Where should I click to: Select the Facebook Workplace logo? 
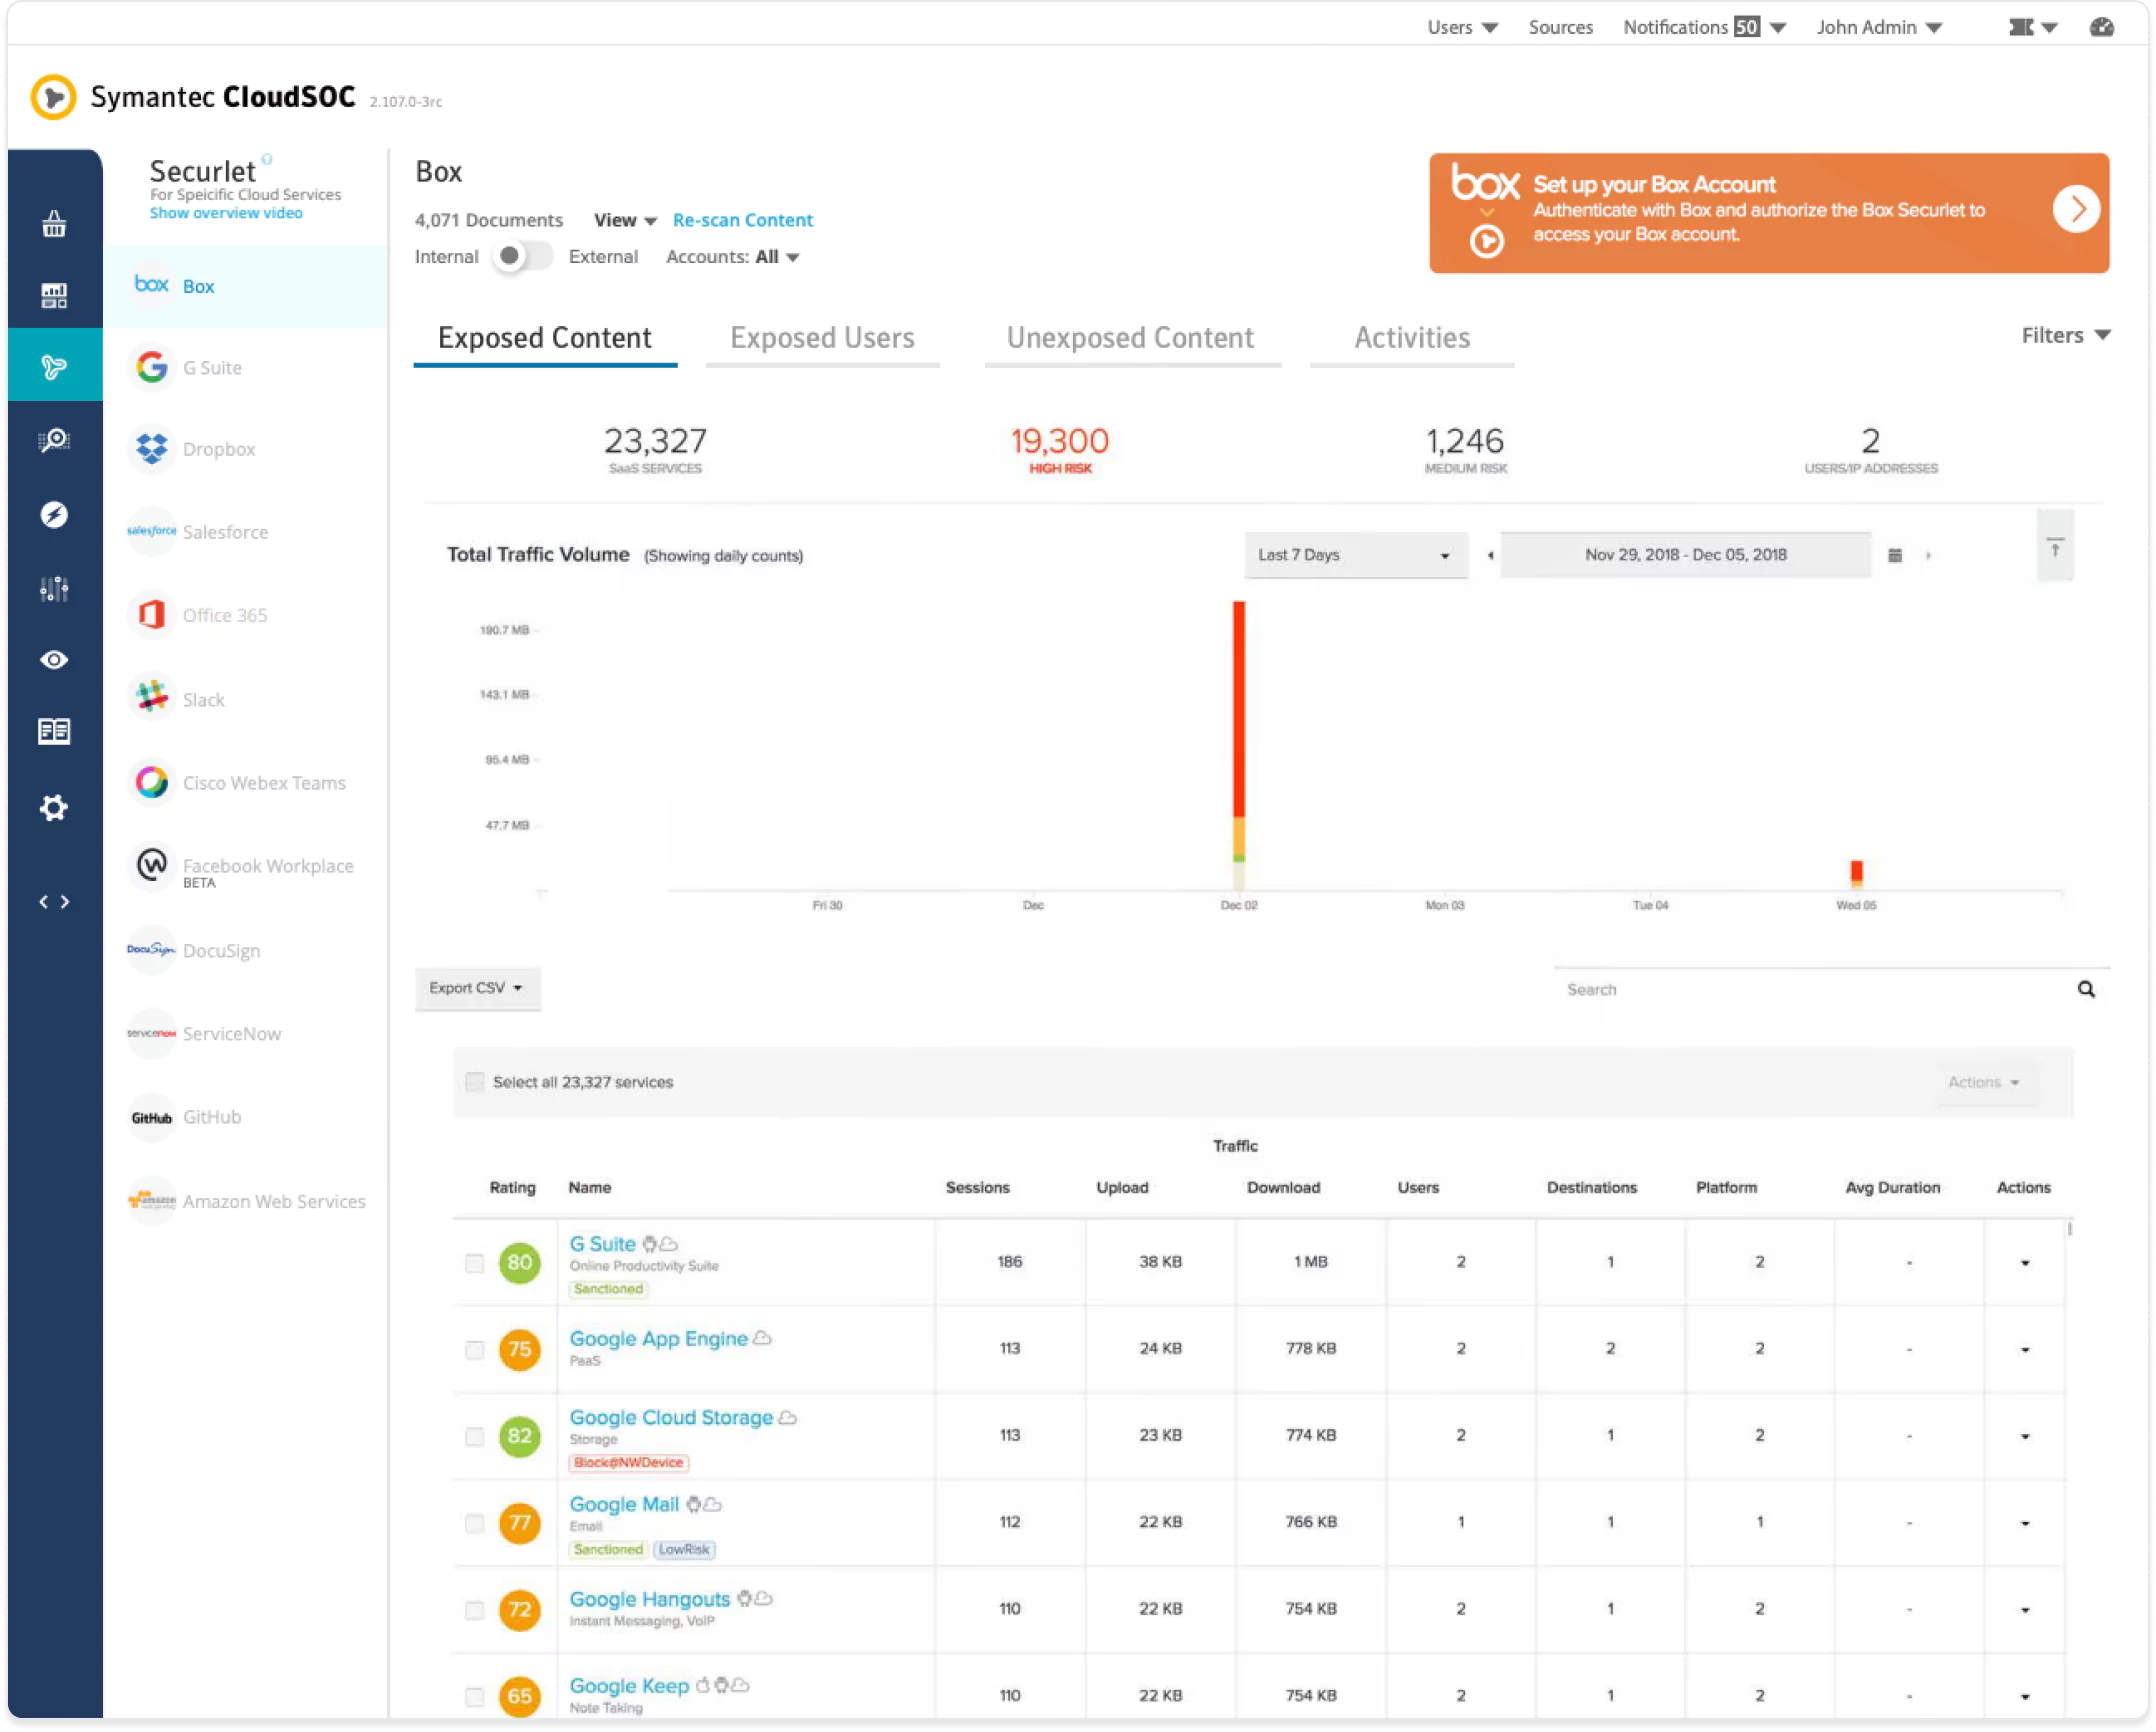(x=152, y=865)
